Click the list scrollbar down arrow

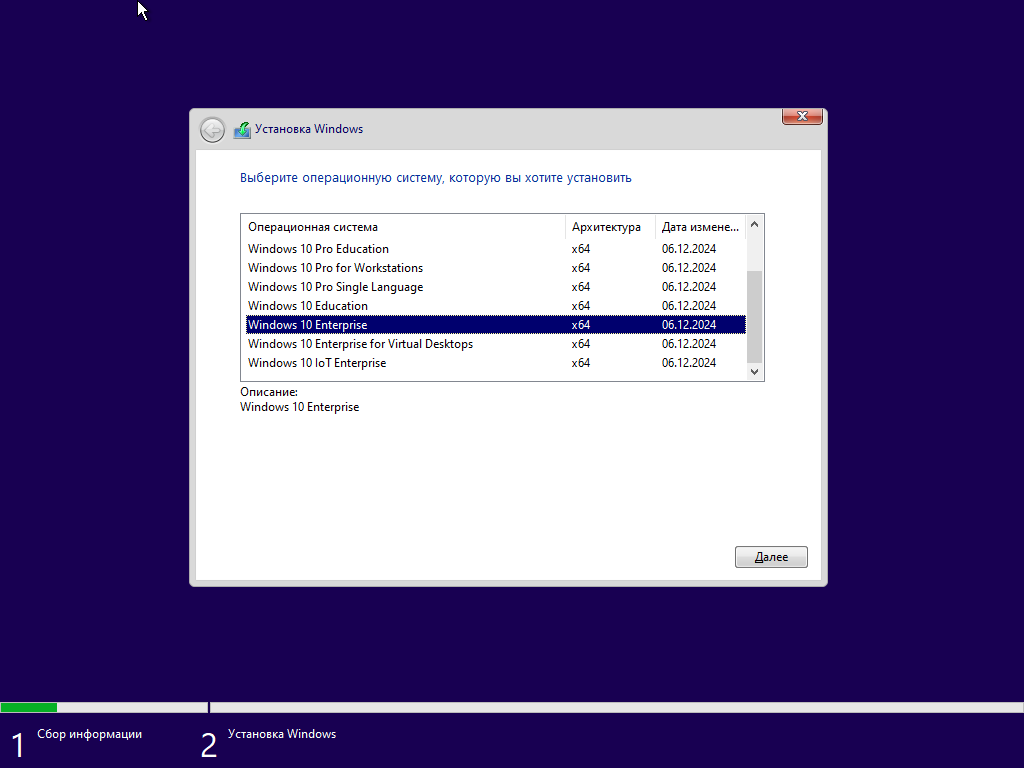pyautogui.click(x=754, y=372)
